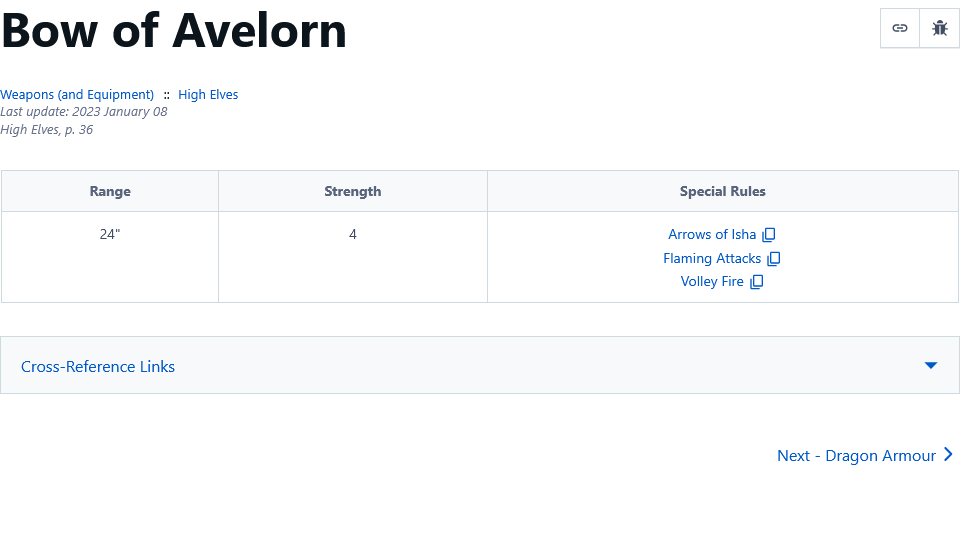Copy the Arrows of Isha rule icon

click(x=769, y=235)
